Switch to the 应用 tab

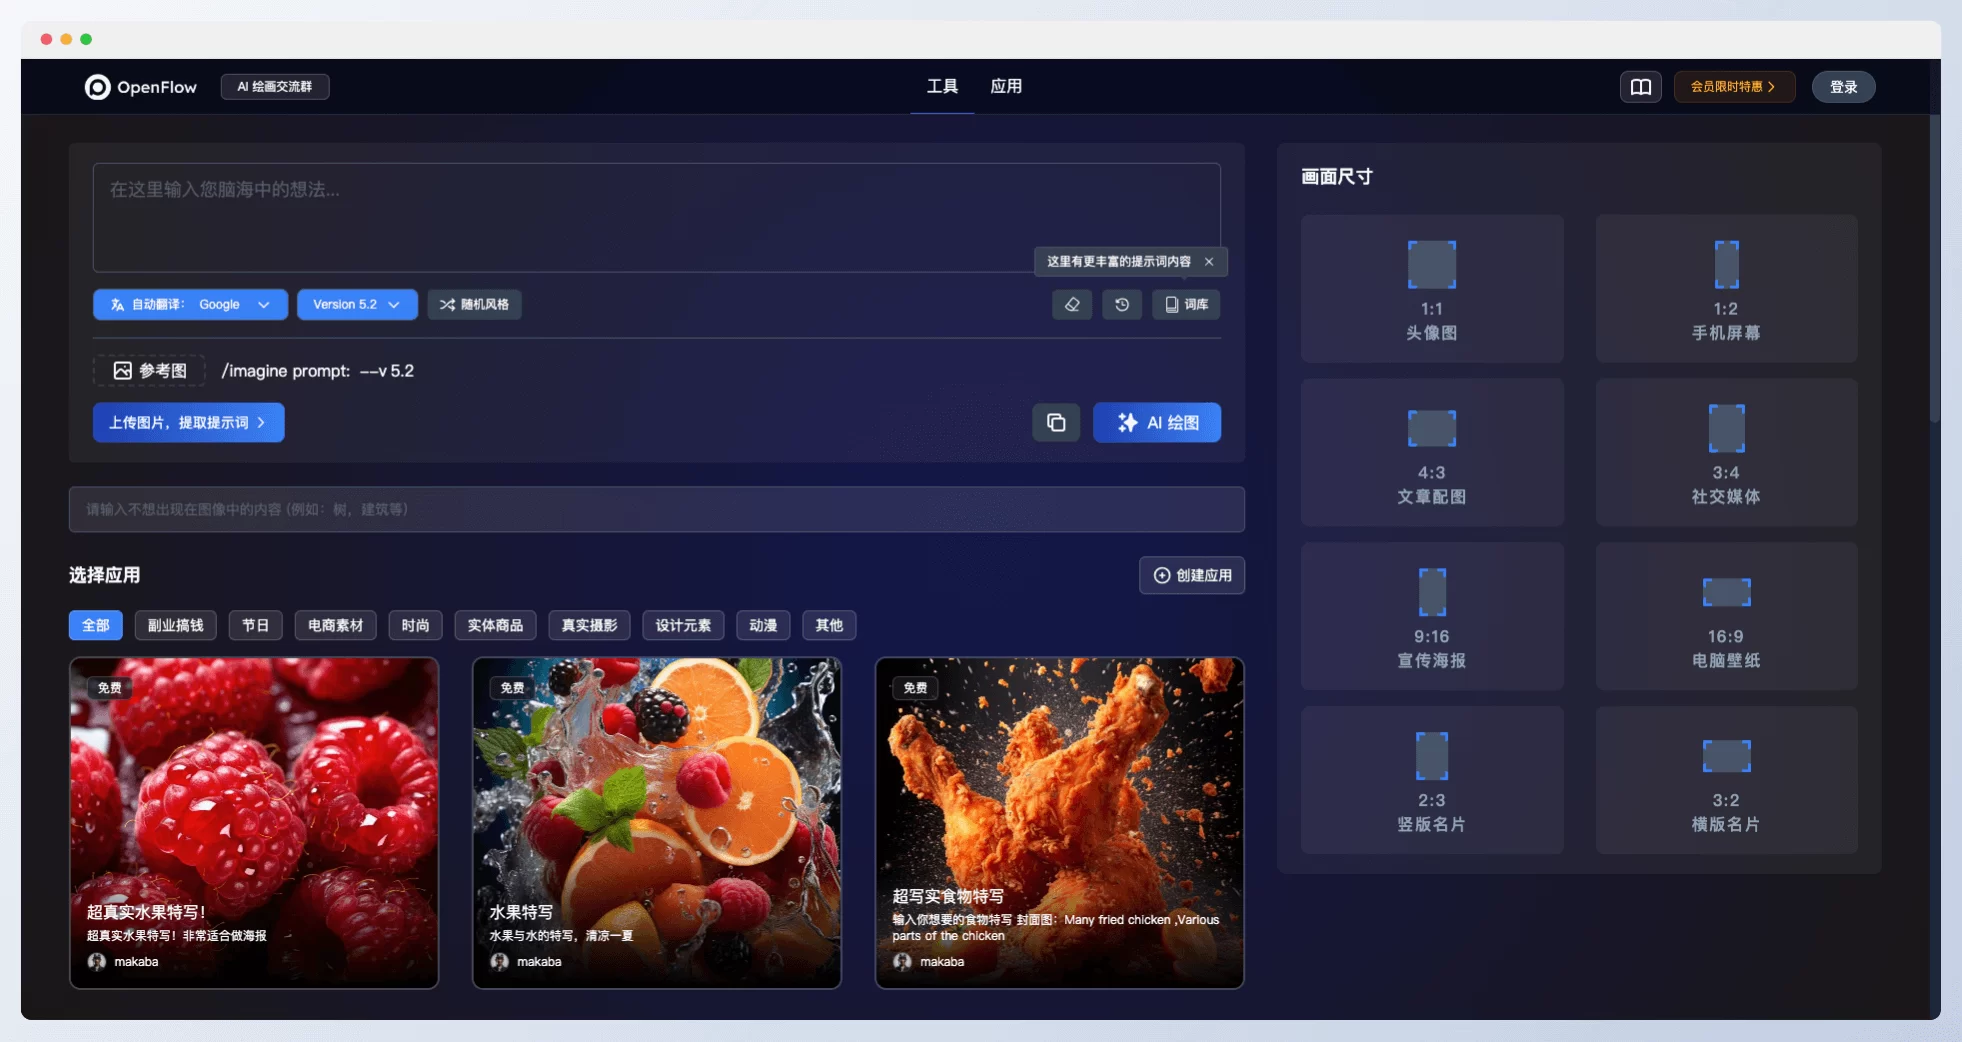[x=1006, y=87]
